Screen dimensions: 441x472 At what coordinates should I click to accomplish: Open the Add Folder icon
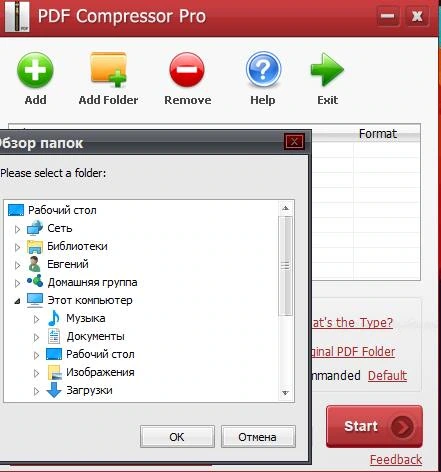click(109, 69)
